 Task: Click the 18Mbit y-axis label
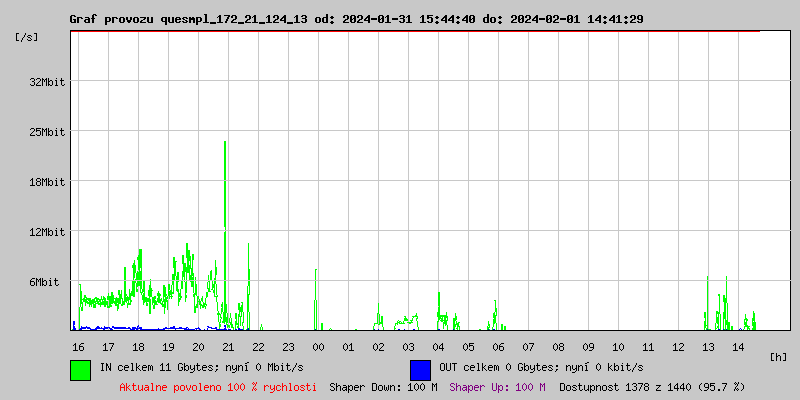(x=47, y=182)
